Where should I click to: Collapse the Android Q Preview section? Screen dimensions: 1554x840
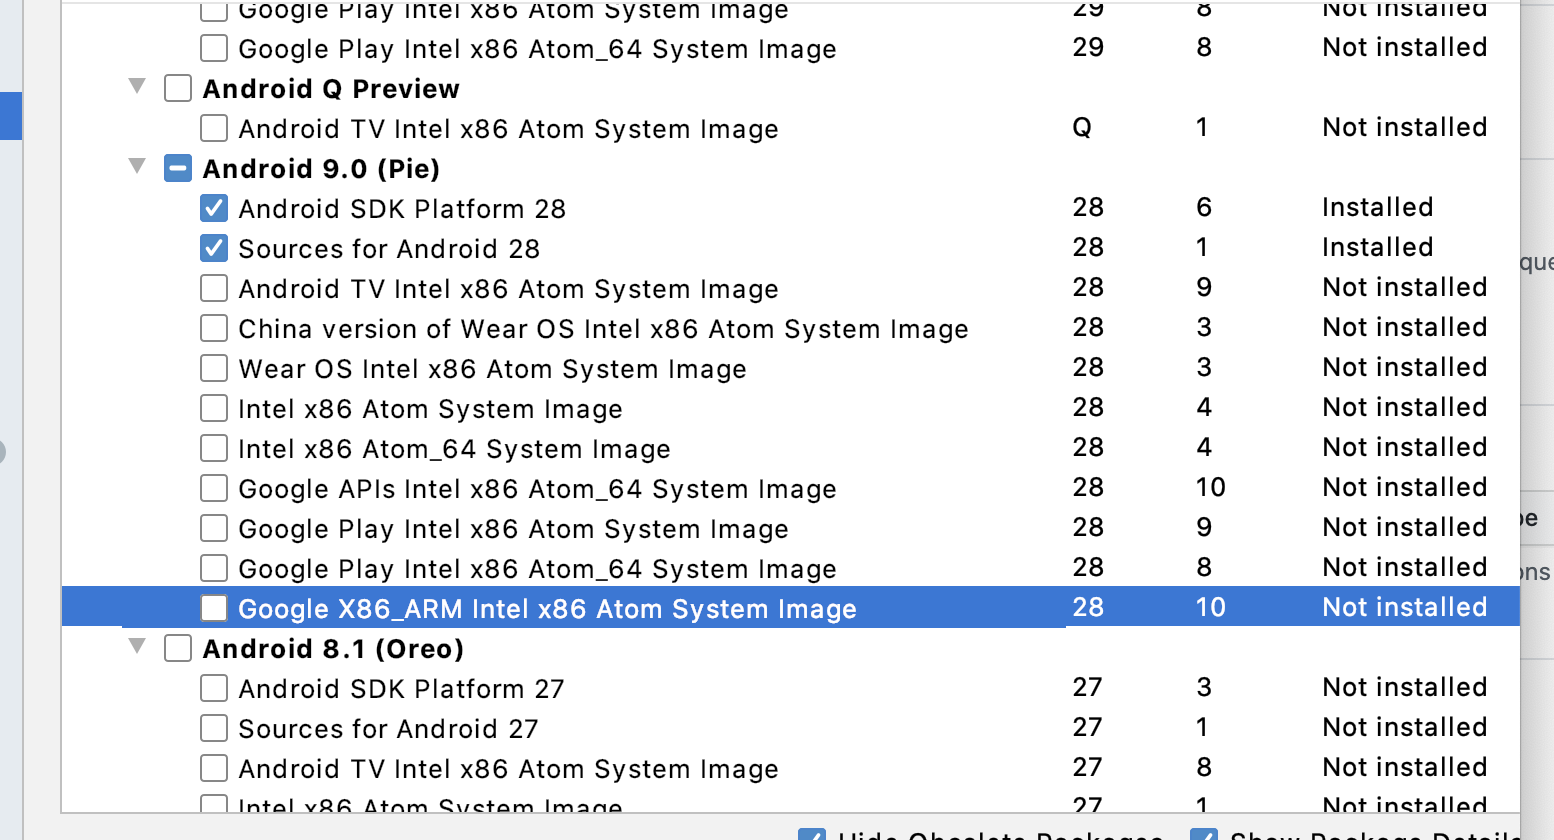click(137, 88)
